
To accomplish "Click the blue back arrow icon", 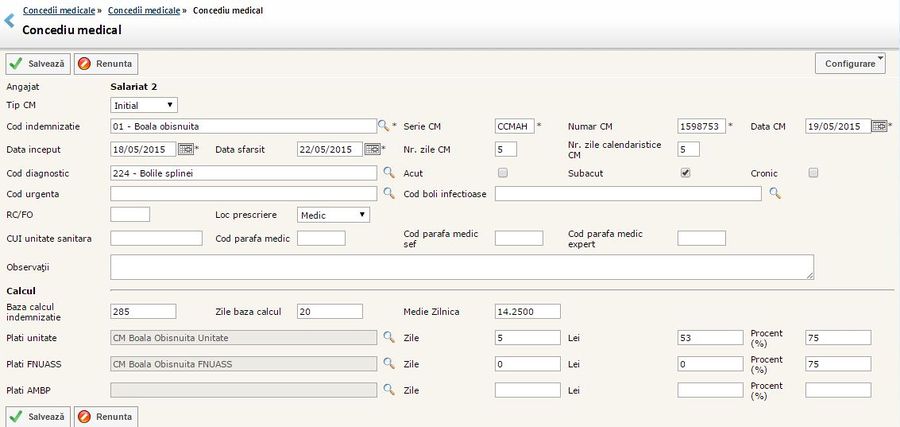I will pos(9,20).
